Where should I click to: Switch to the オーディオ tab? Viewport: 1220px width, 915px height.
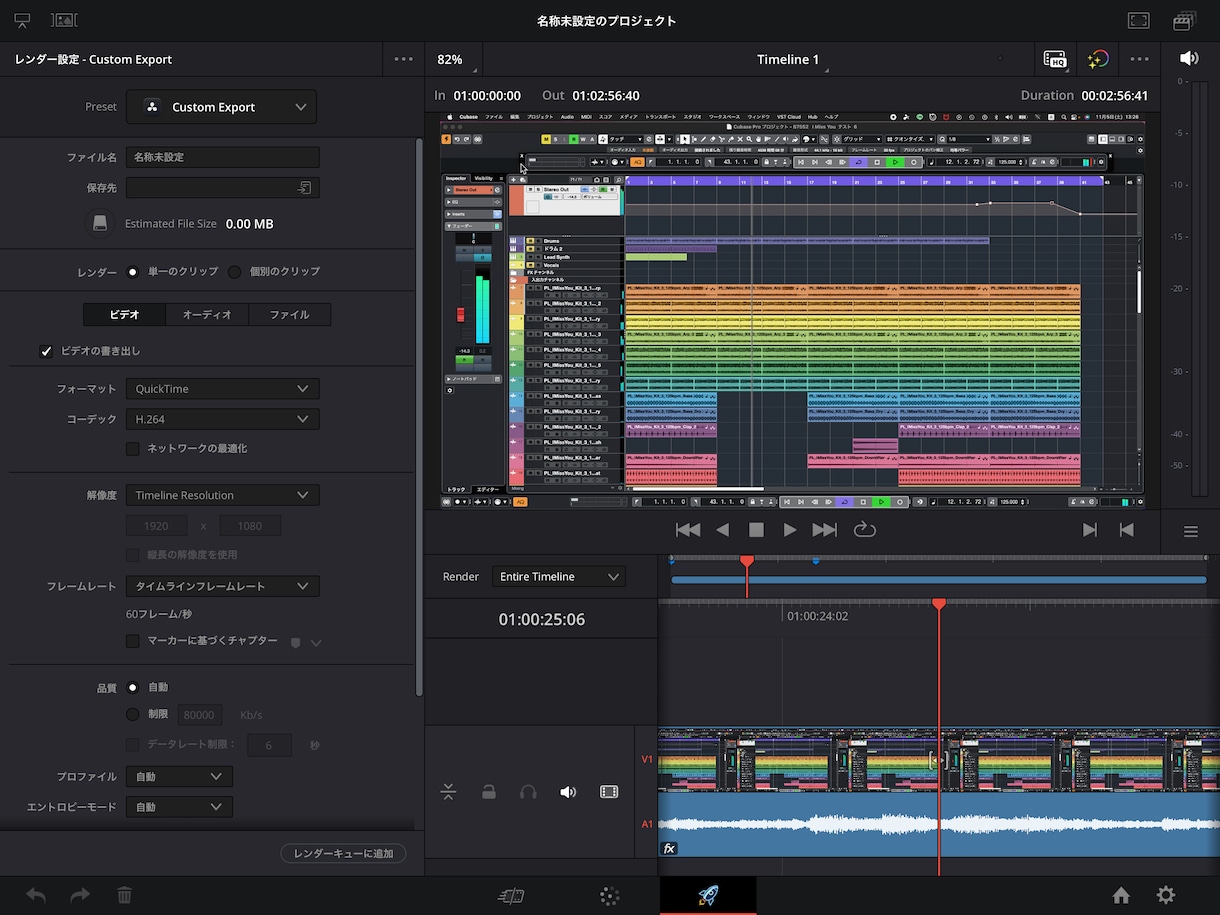pyautogui.click(x=207, y=314)
